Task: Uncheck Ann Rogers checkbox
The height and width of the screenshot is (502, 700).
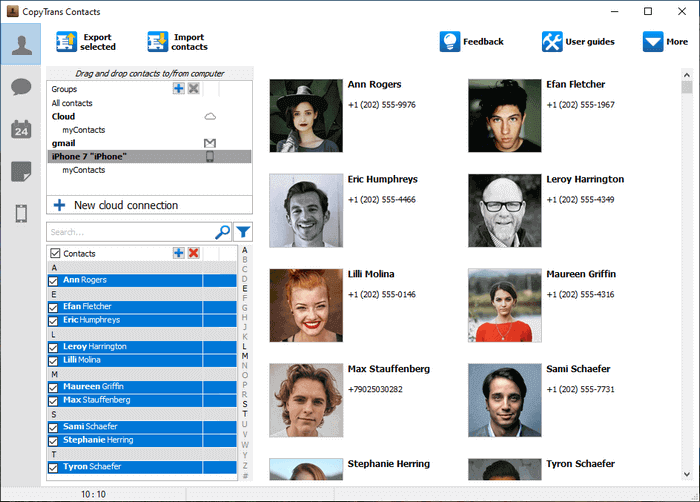Action: tap(53, 281)
